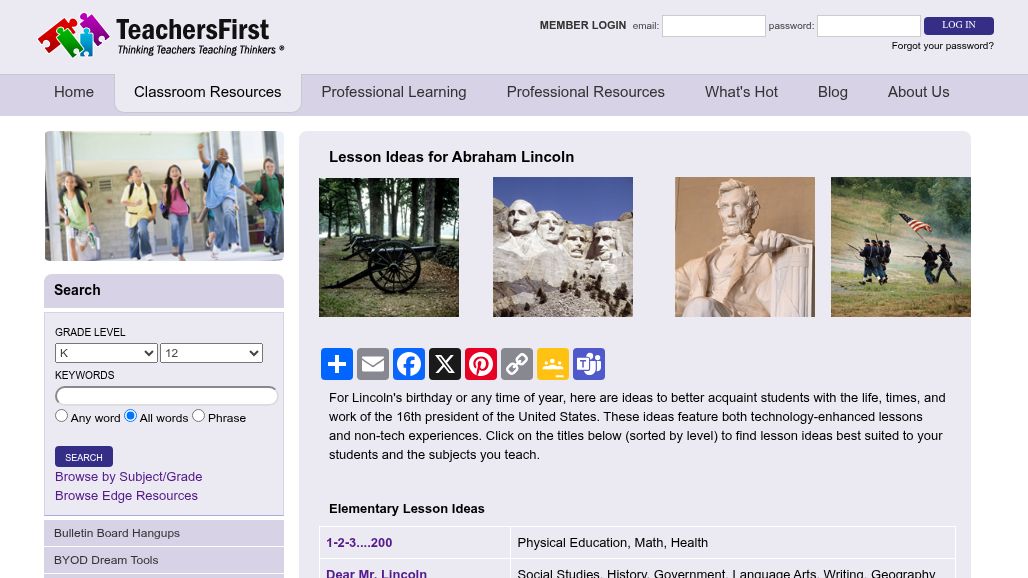Select the All words radio option
Screen dimensions: 1028x578
coord(130,415)
